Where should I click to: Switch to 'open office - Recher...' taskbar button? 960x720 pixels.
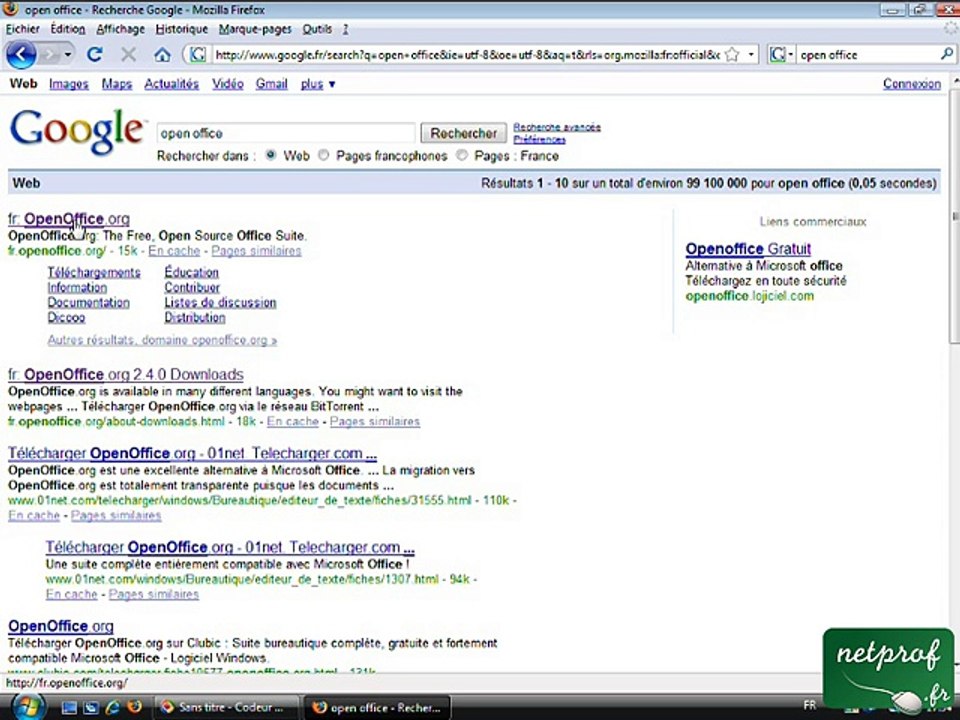[x=377, y=708]
